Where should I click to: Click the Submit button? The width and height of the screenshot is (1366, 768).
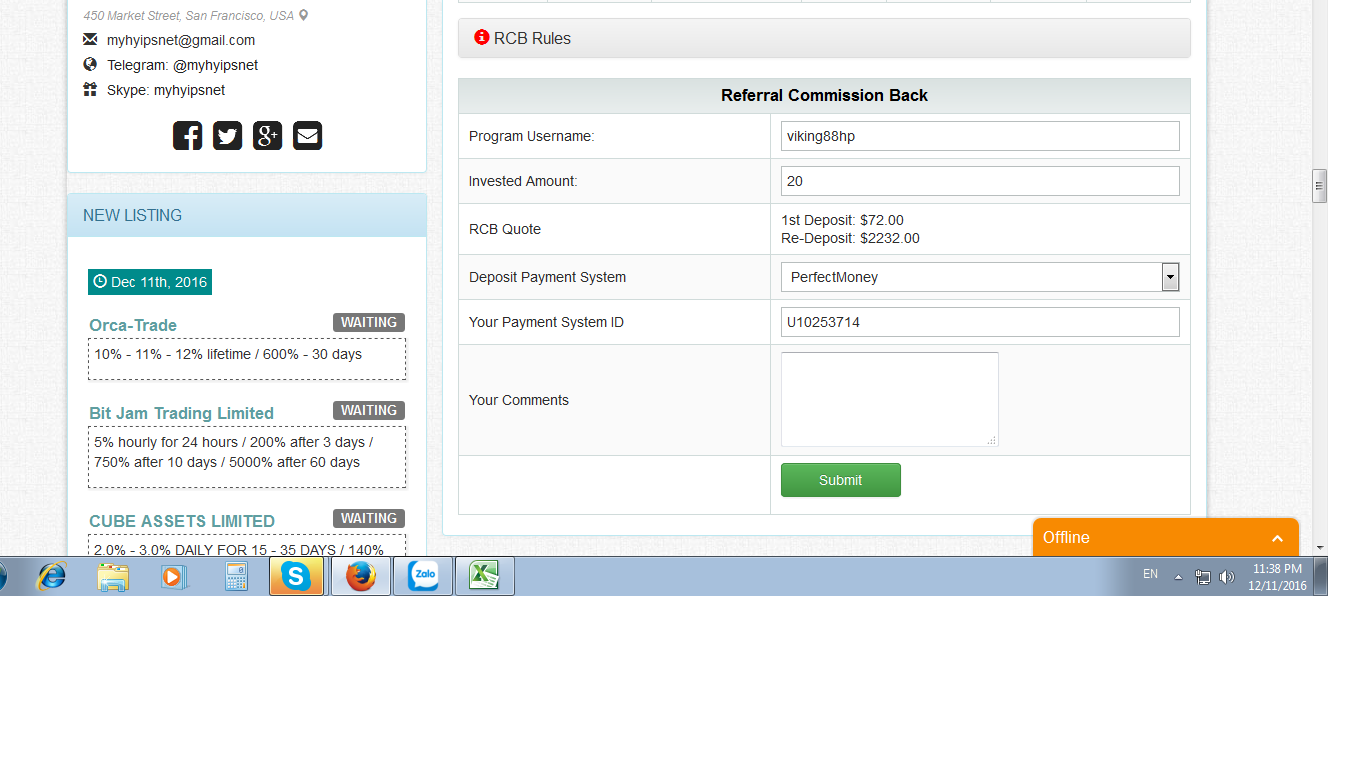(840, 480)
